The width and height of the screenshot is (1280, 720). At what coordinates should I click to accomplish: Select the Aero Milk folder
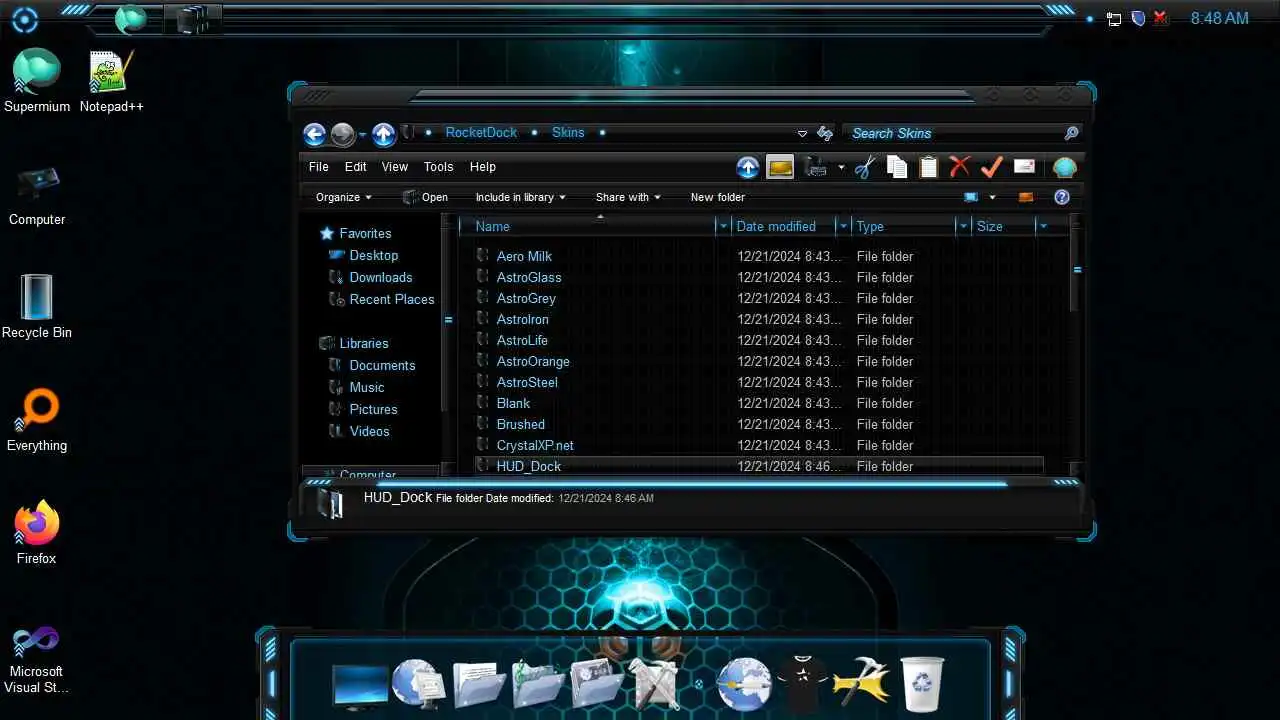(524, 256)
